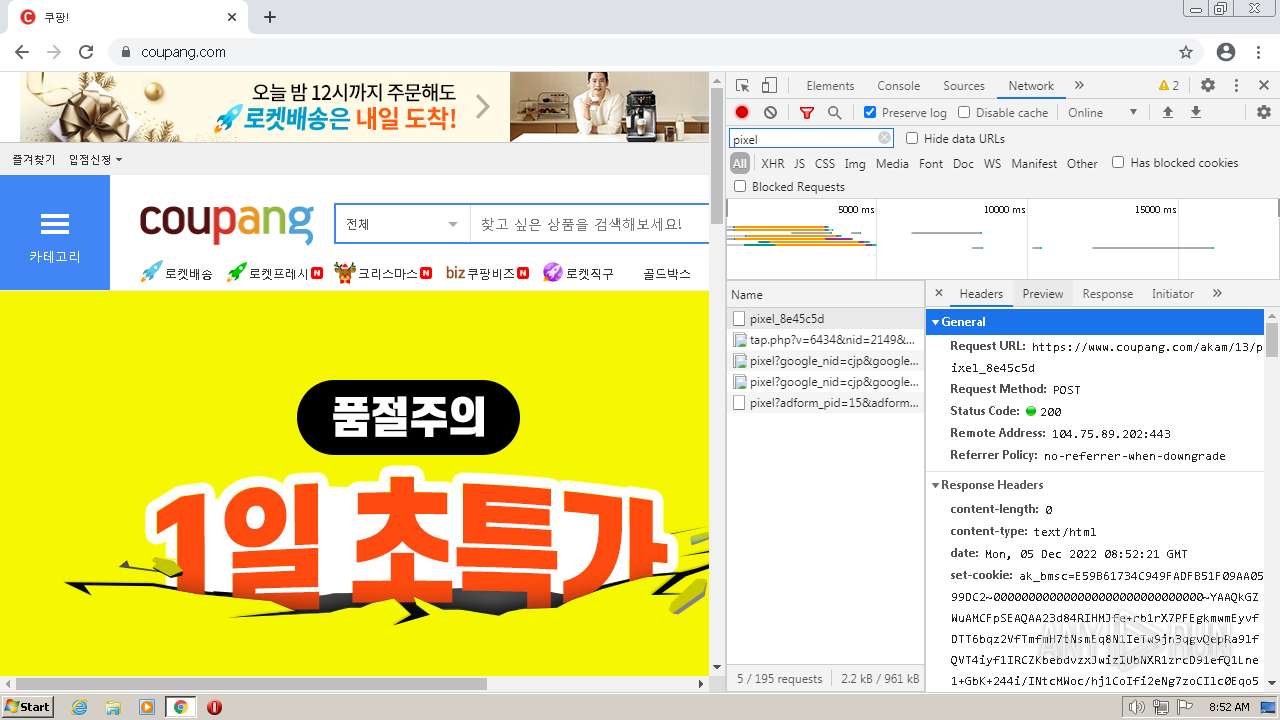Image resolution: width=1280 pixels, height=720 pixels.
Task: Filter requests by Img type
Action: click(855, 164)
